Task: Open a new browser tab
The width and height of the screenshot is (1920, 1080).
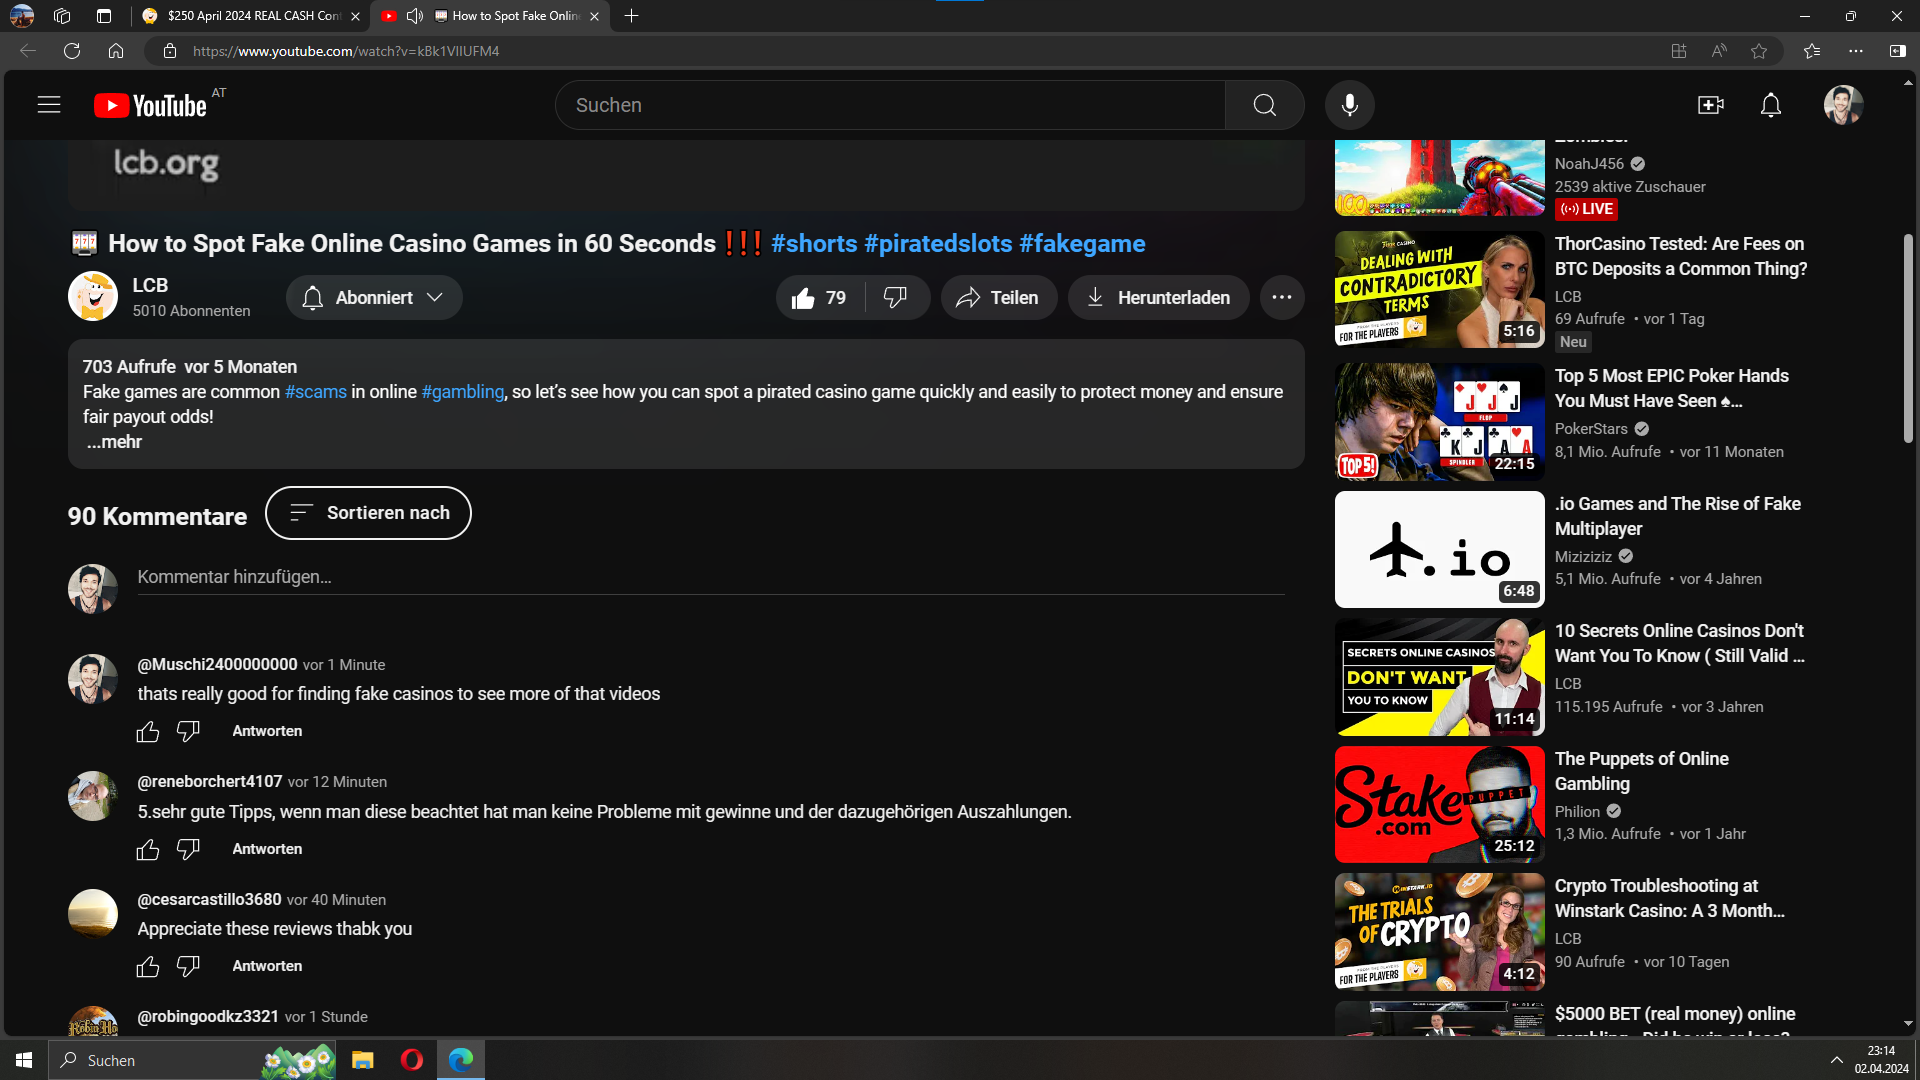Action: coord(631,16)
